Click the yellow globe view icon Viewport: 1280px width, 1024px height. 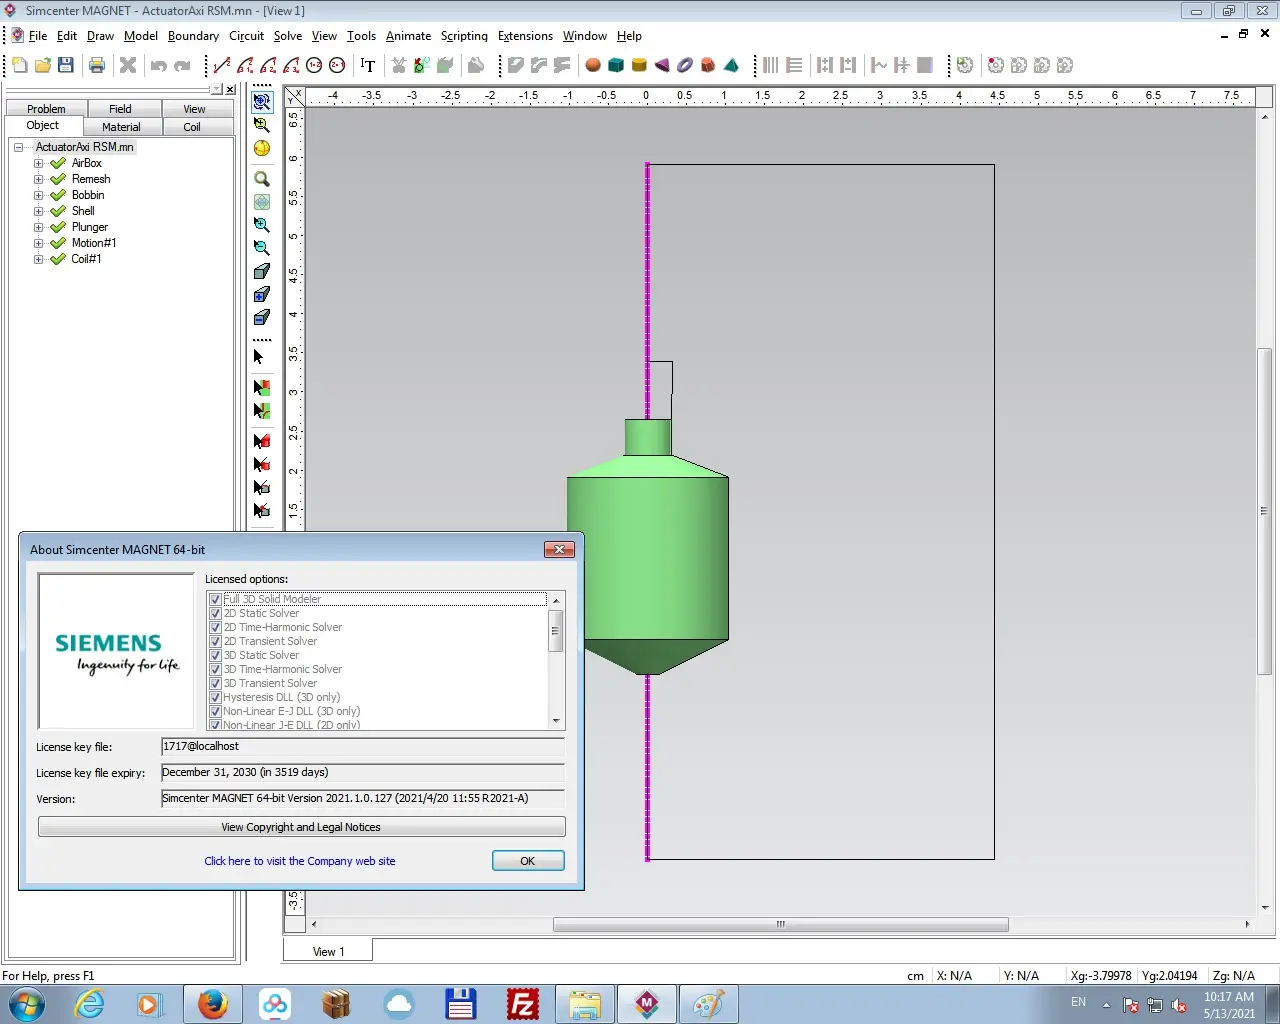(x=262, y=148)
